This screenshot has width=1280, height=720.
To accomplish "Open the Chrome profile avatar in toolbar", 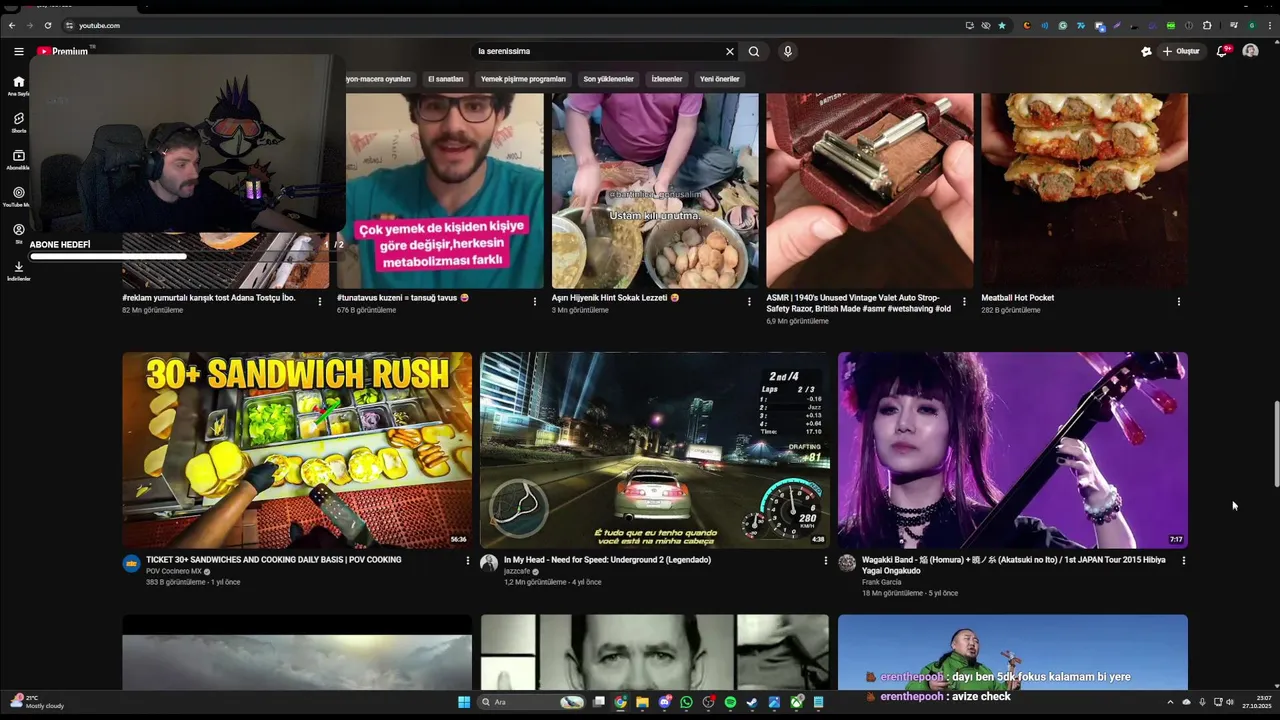I will pyautogui.click(x=1251, y=25).
